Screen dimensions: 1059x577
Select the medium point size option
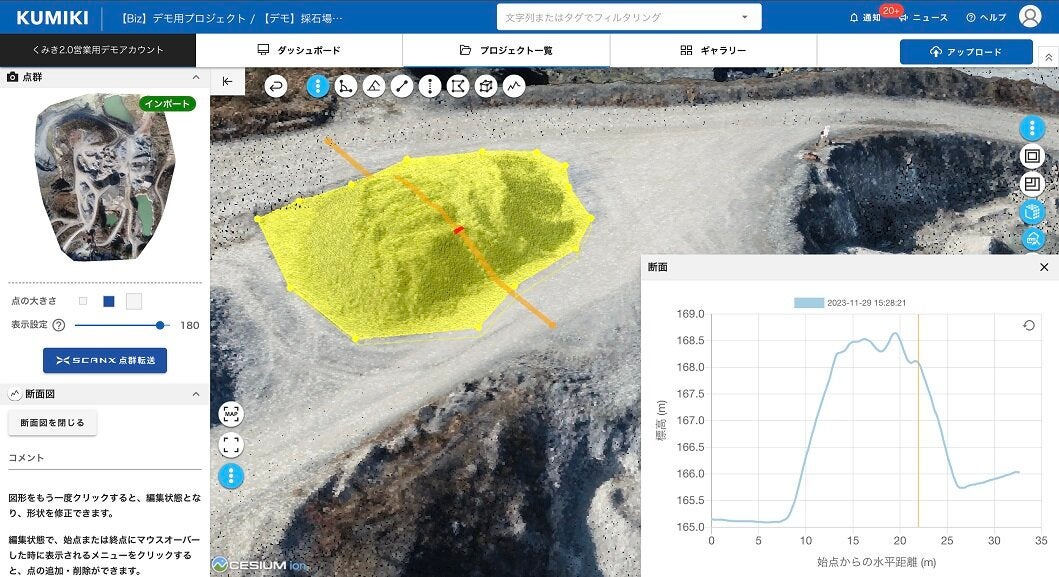tap(108, 301)
